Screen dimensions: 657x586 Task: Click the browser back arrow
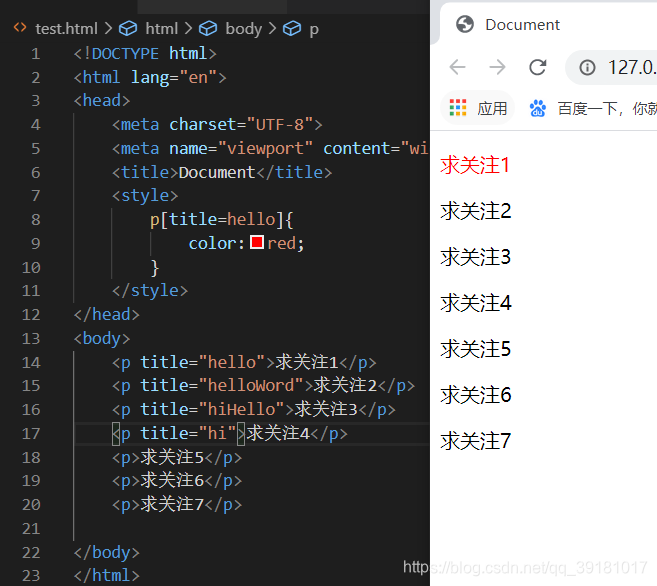pos(457,67)
